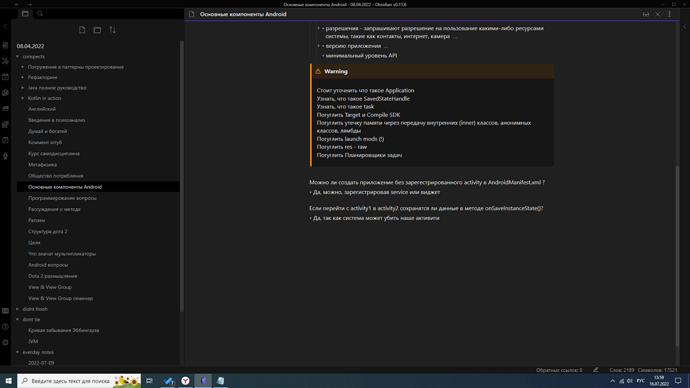The width and height of the screenshot is (690, 388).
Task: Click the Обратных ссылок backlinks counter
Action: pos(559,370)
